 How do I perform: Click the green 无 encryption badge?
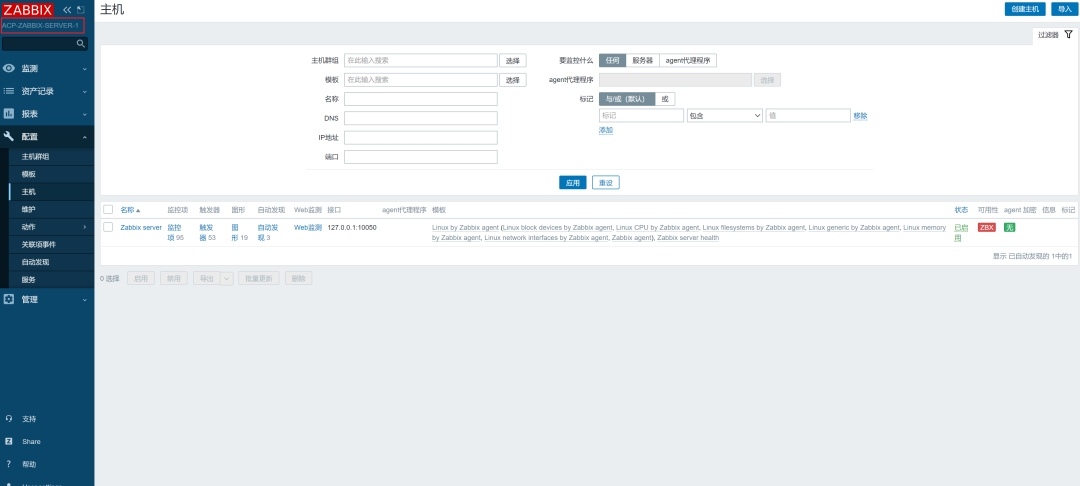(1009, 227)
